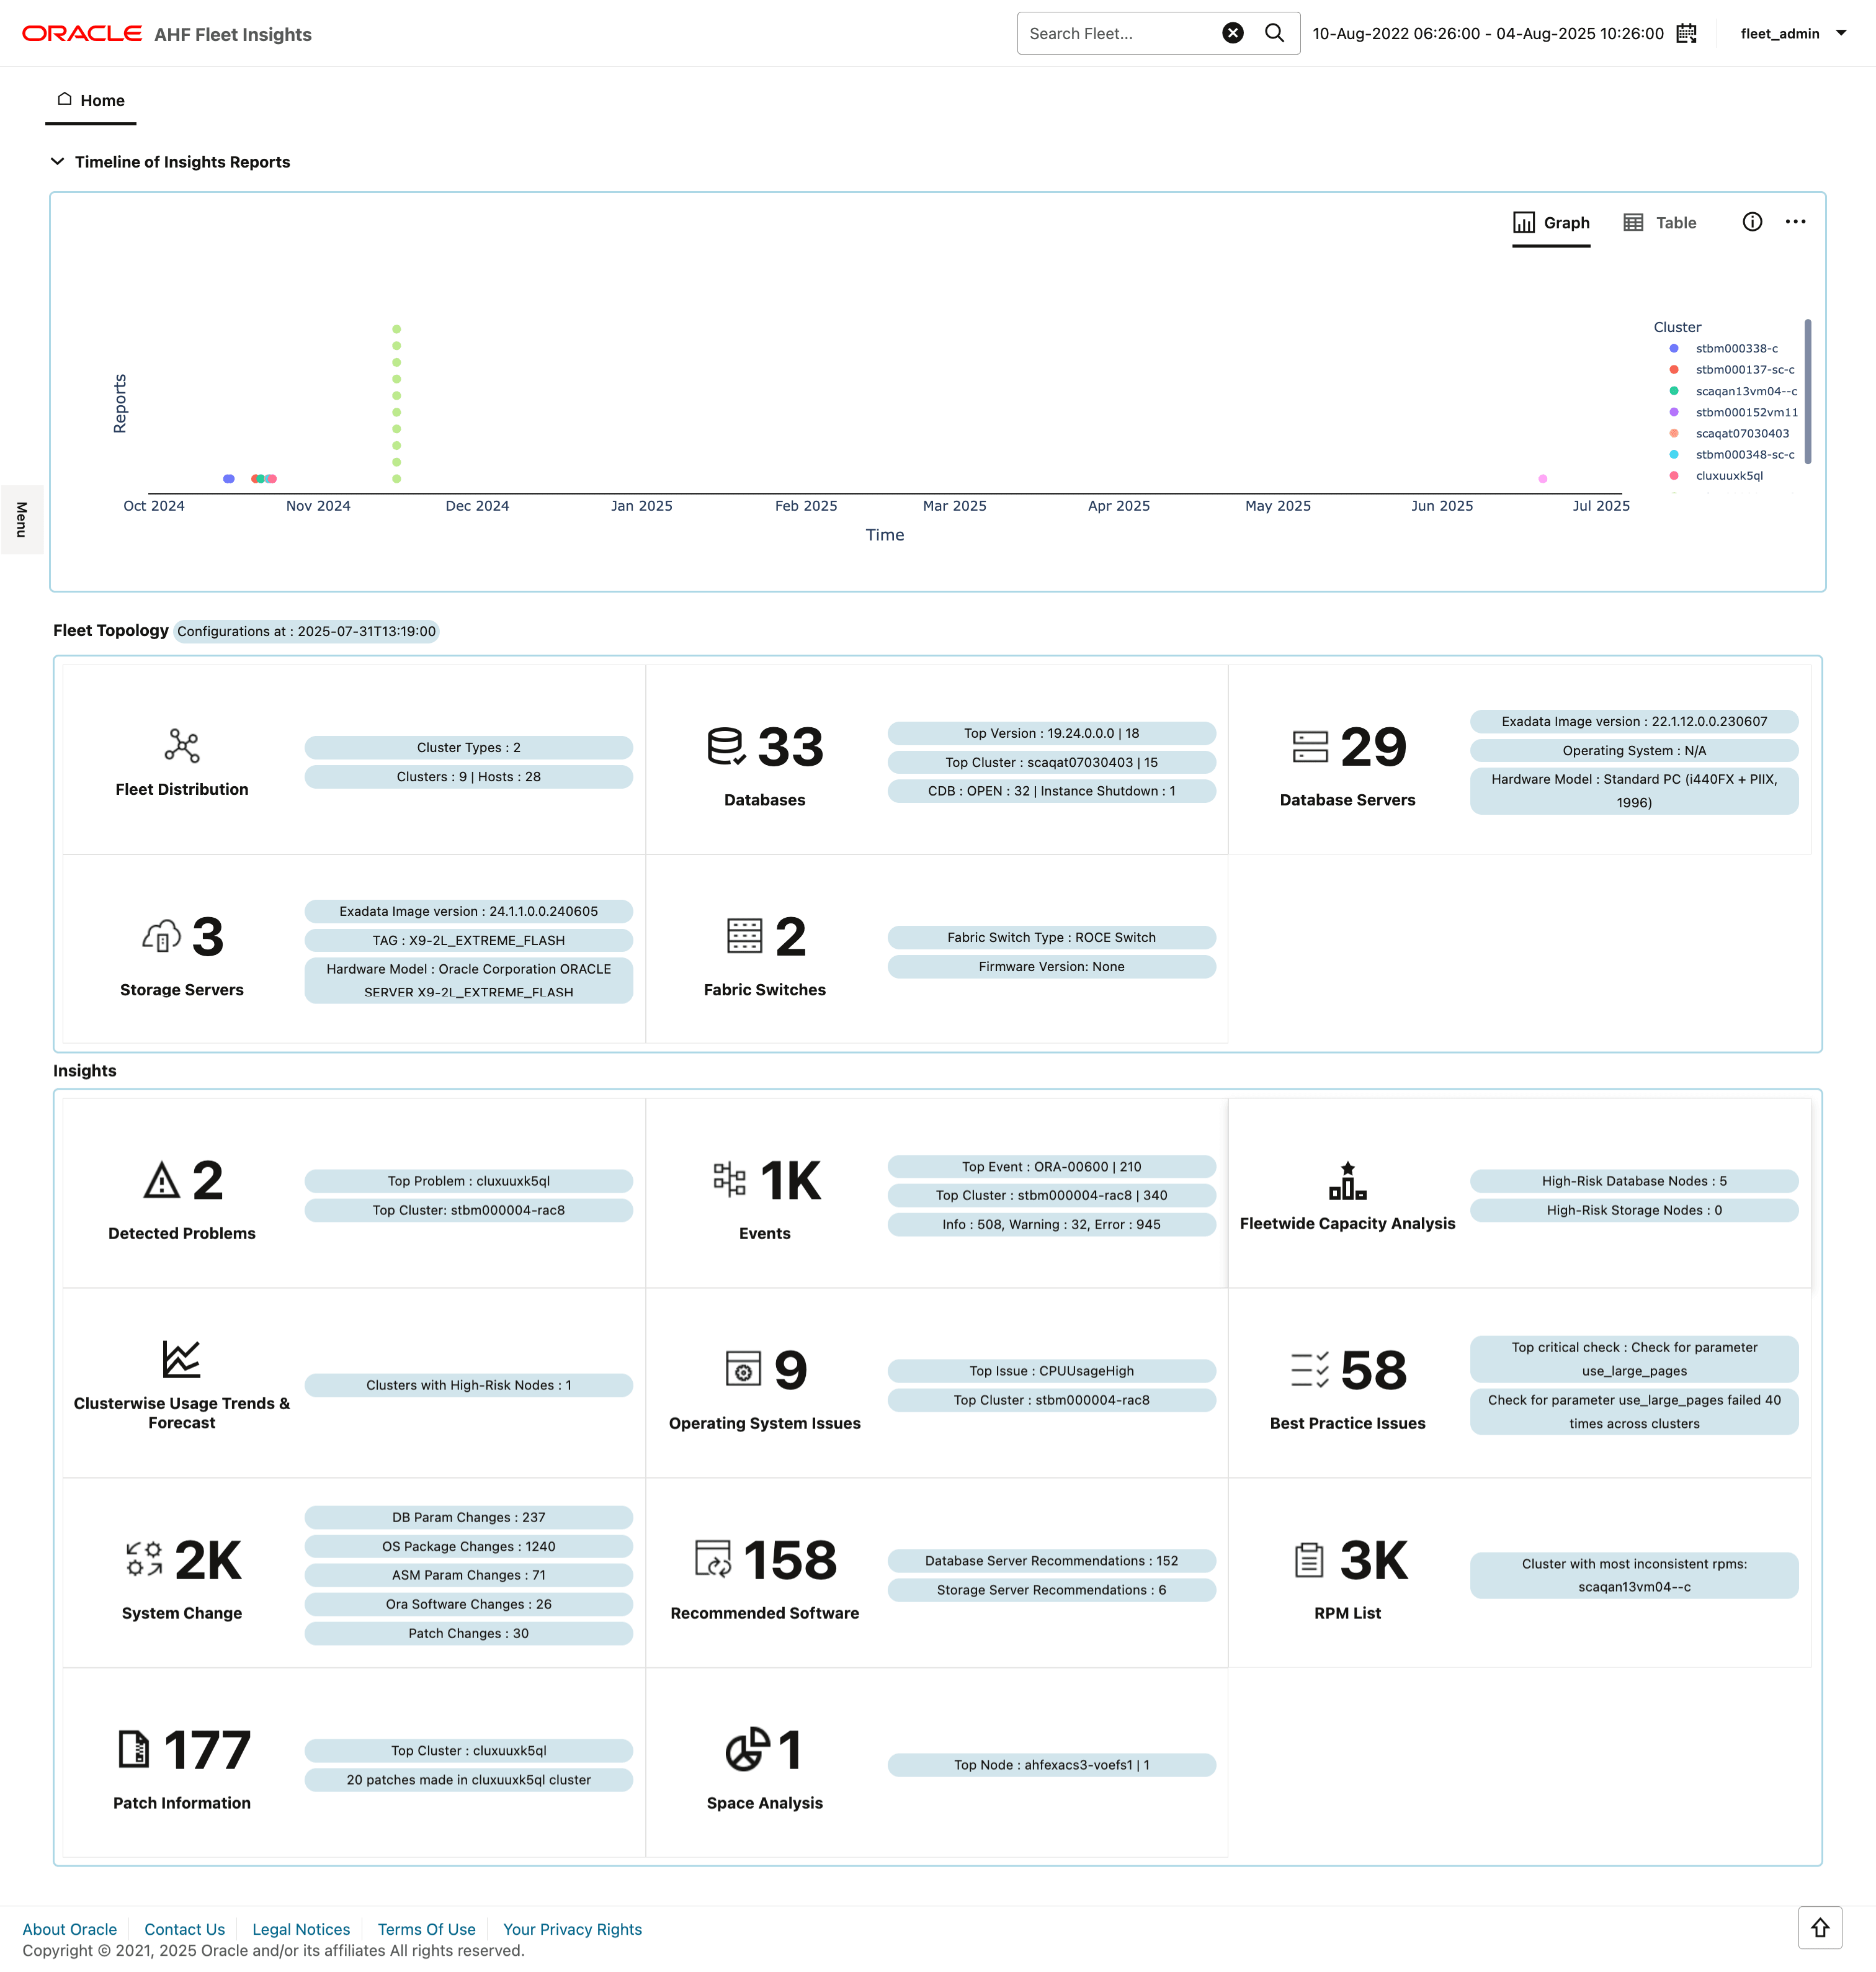The width and height of the screenshot is (1876, 1972).
Task: Click the search magnifier icon
Action: click(1274, 33)
